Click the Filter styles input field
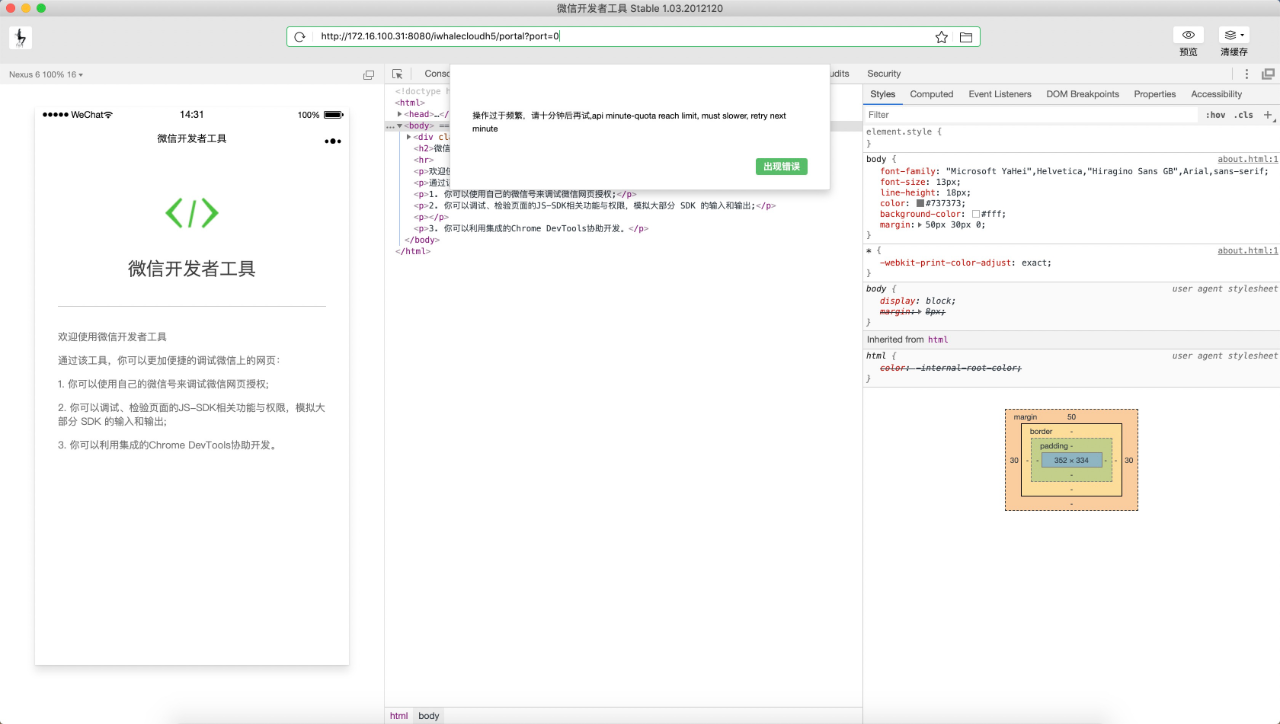This screenshot has height=724, width=1280. [1031, 115]
